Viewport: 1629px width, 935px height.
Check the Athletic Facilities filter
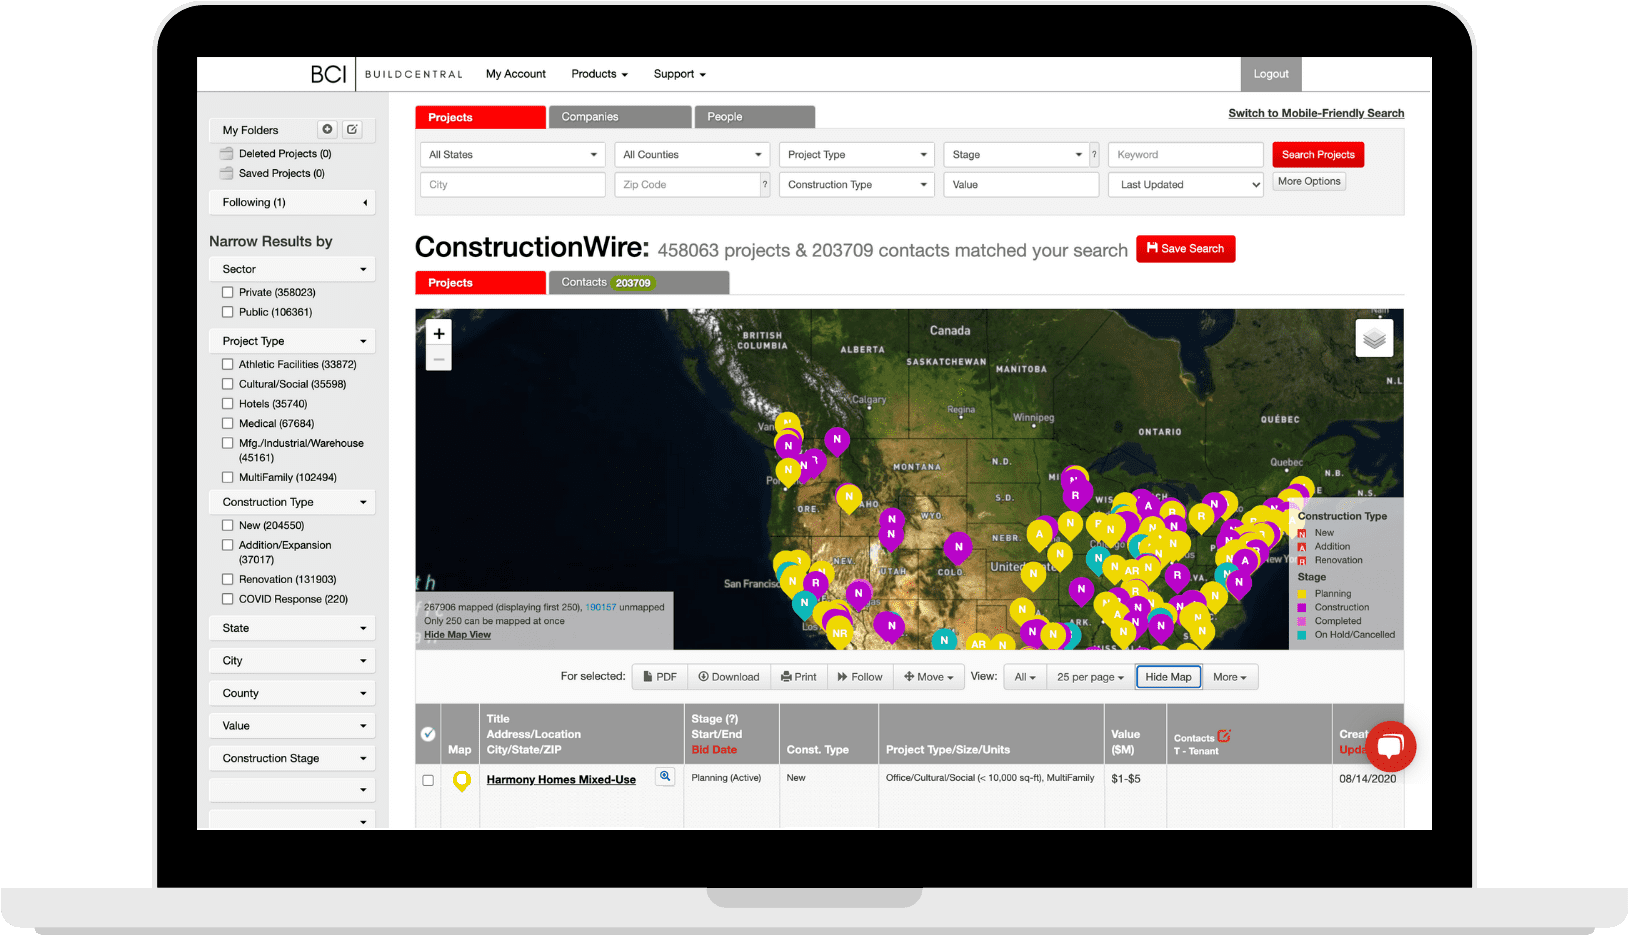(227, 364)
